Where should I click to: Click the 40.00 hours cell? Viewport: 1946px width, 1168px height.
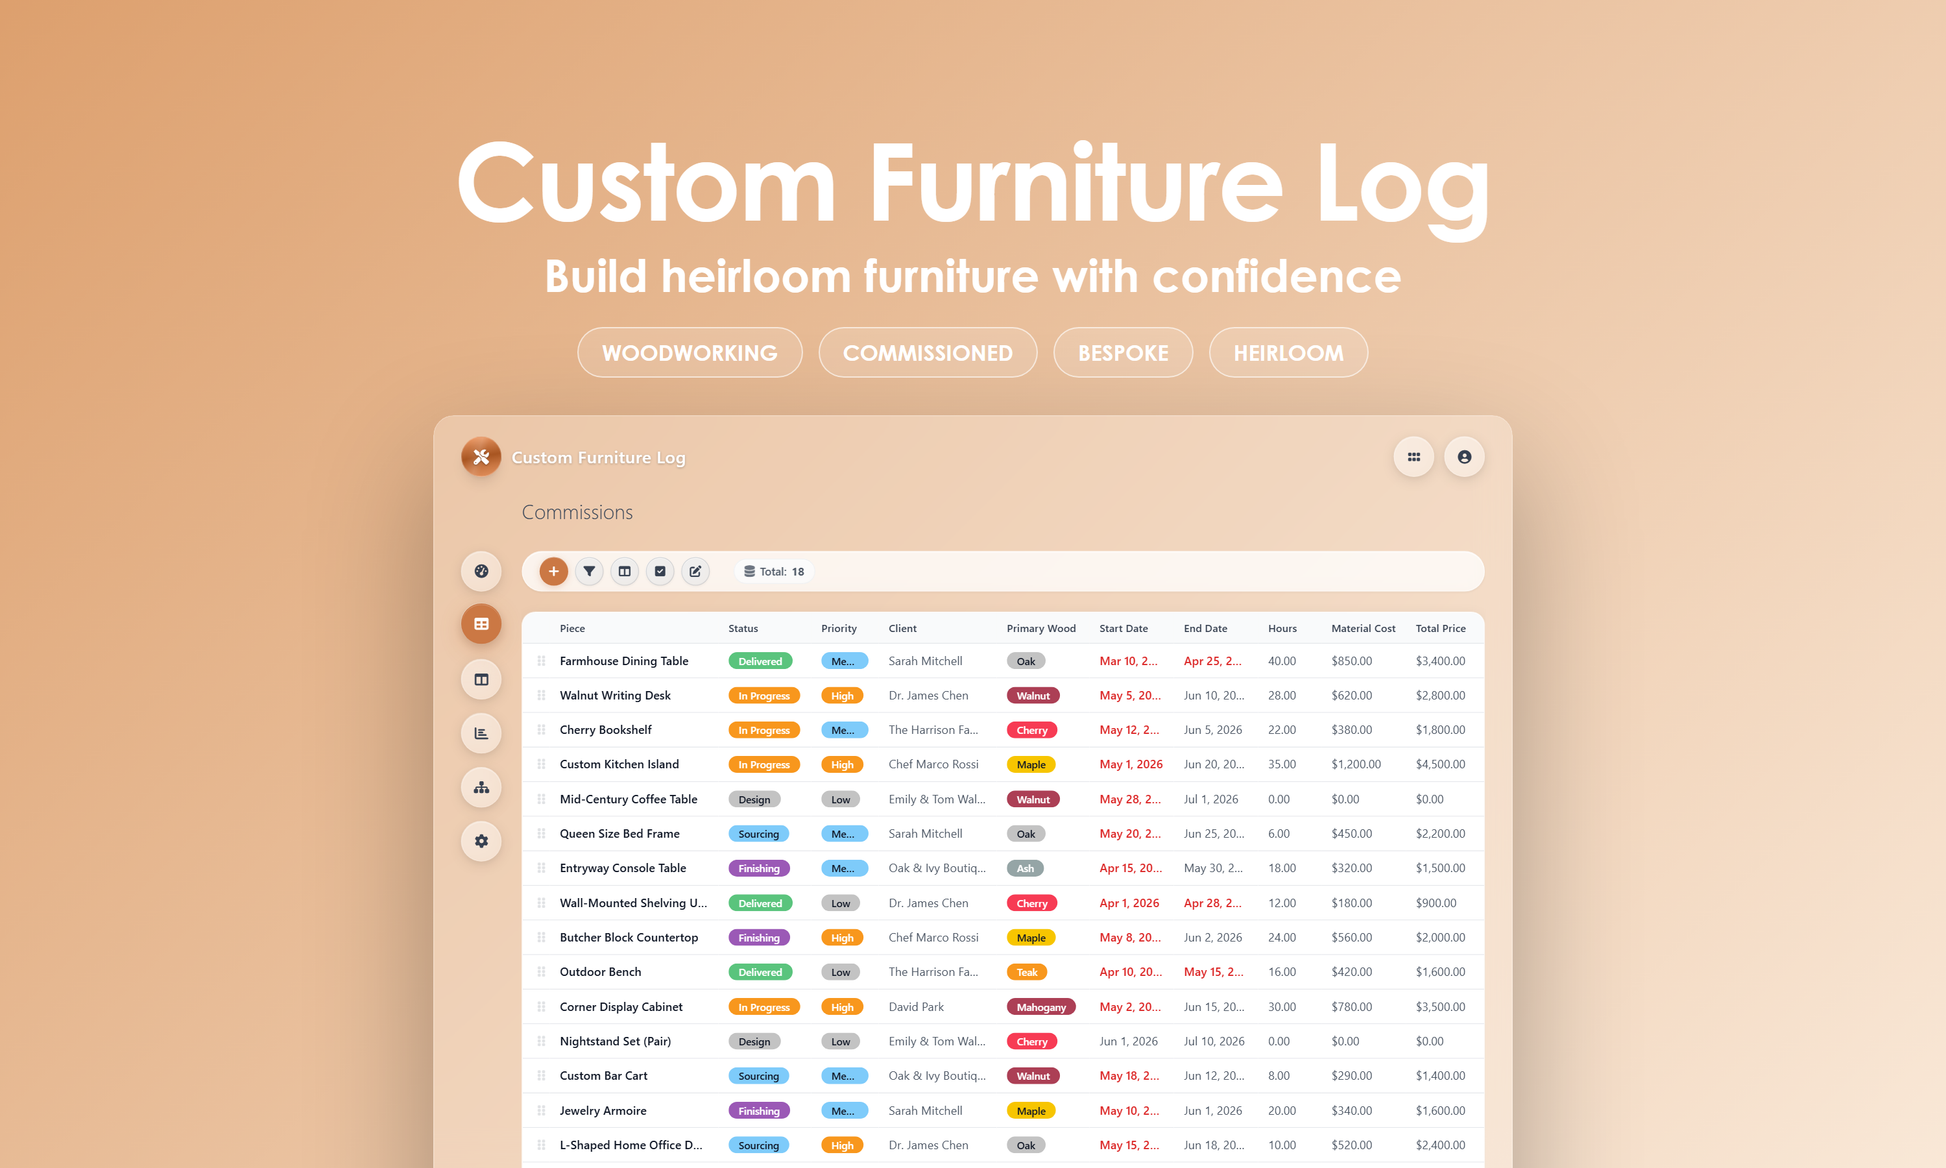[1282, 661]
